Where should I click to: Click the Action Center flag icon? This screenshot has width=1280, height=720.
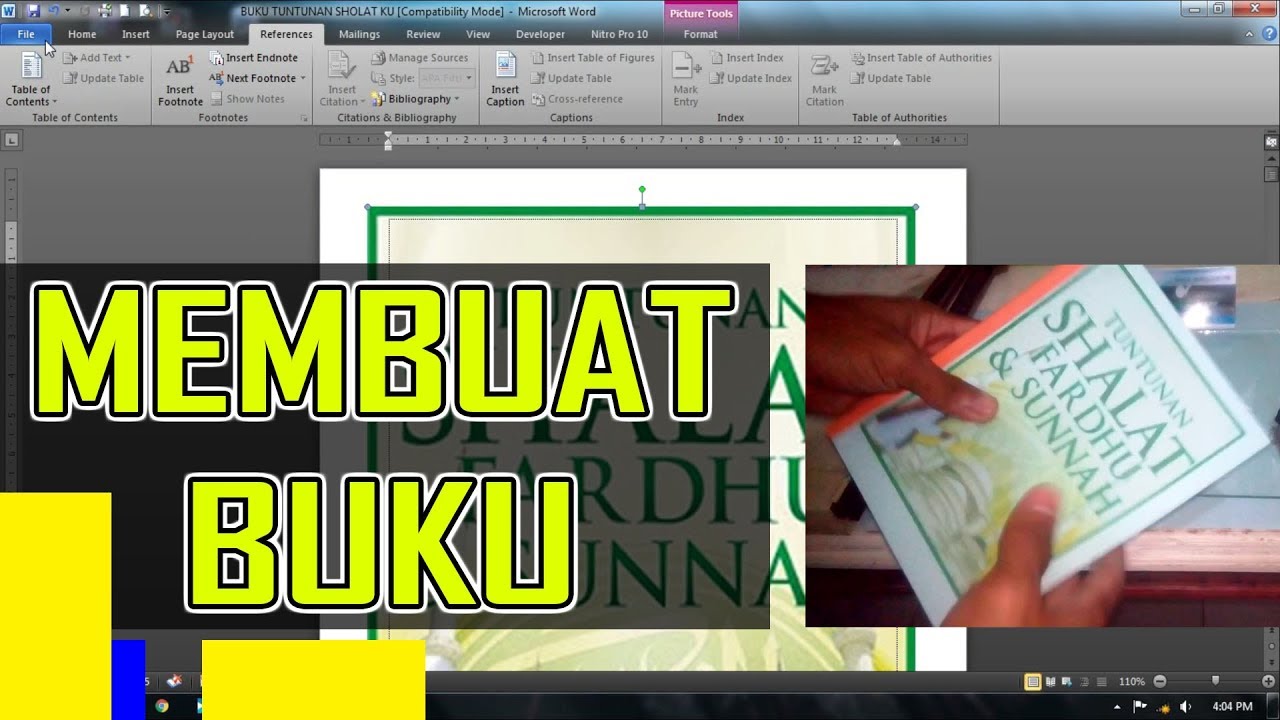1139,706
